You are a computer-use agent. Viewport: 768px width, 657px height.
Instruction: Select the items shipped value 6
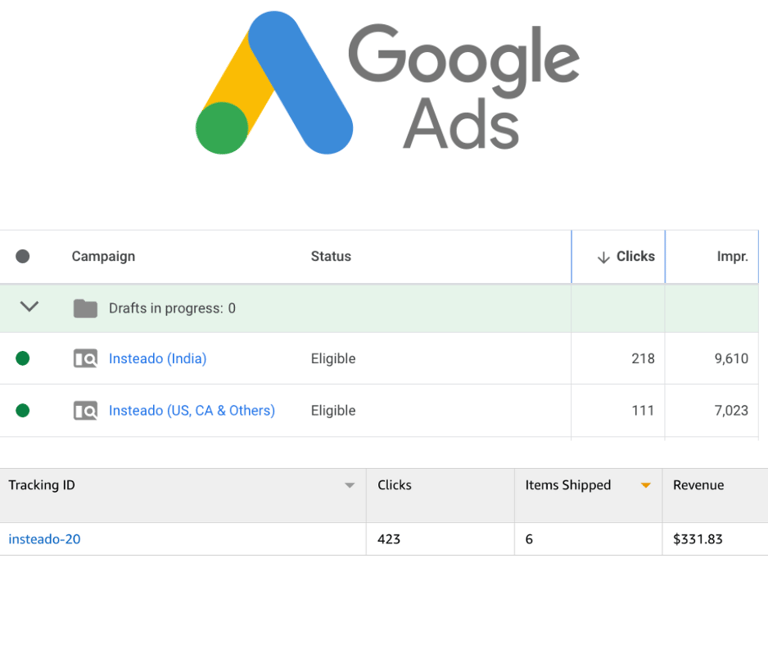coord(529,539)
